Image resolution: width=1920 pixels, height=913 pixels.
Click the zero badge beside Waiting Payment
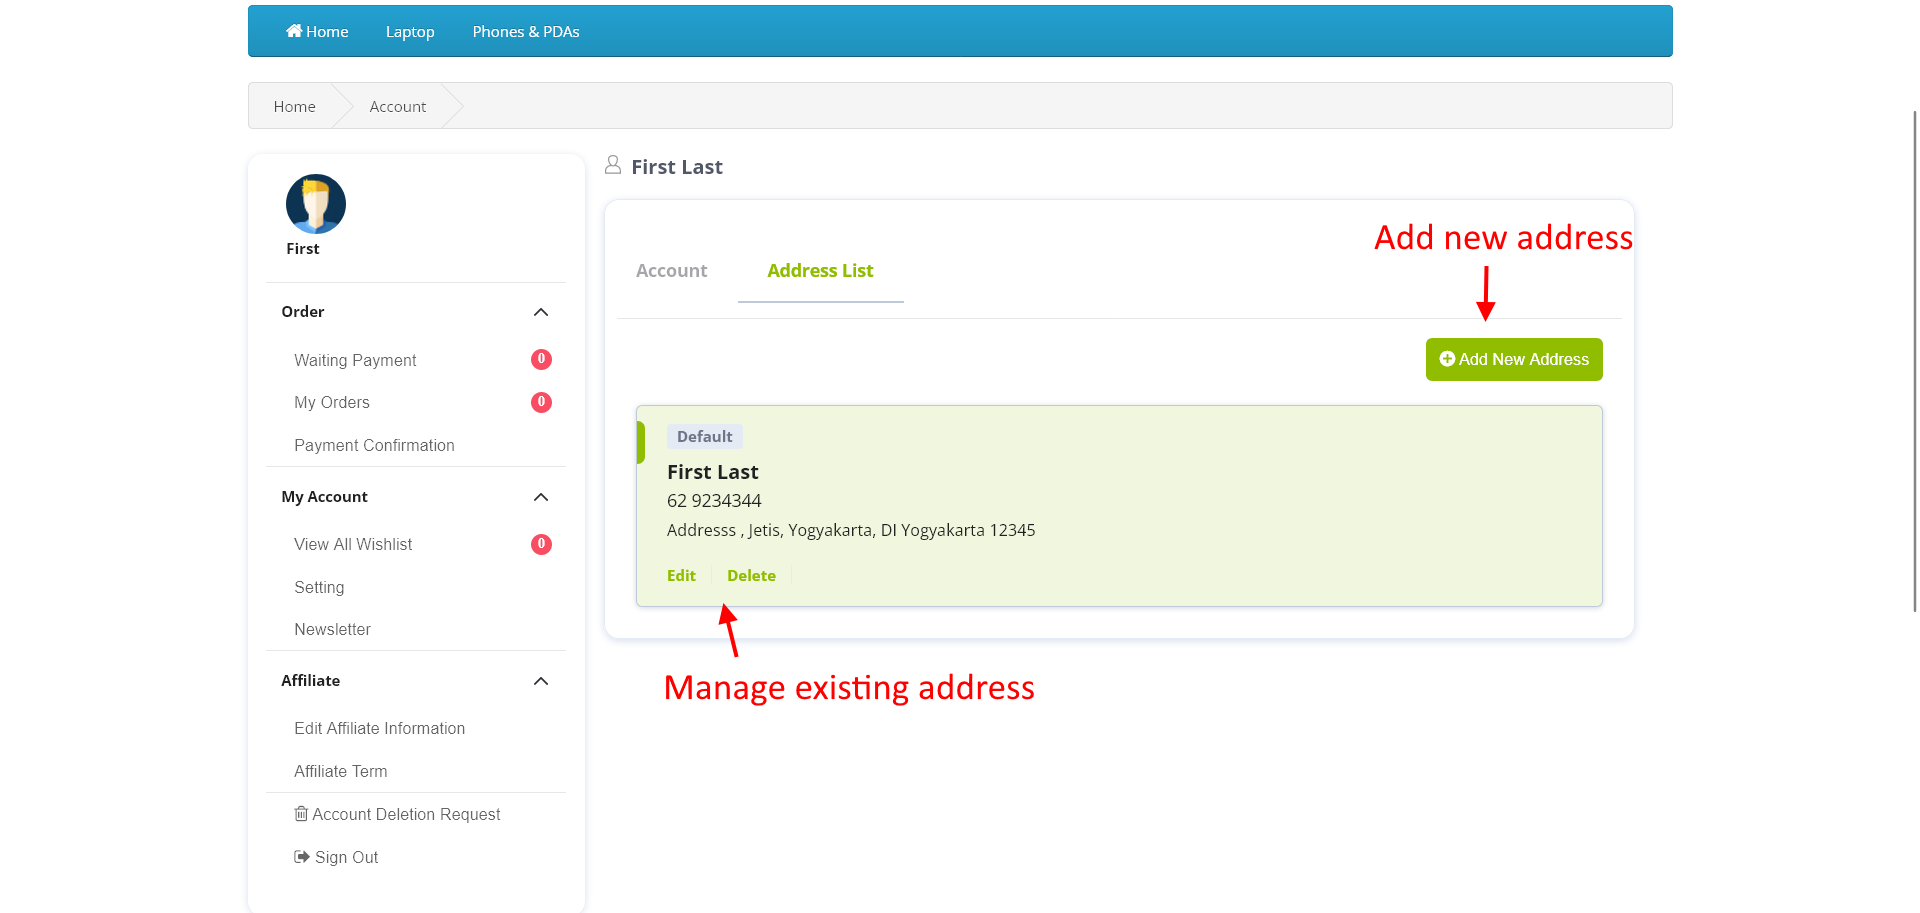click(x=541, y=359)
